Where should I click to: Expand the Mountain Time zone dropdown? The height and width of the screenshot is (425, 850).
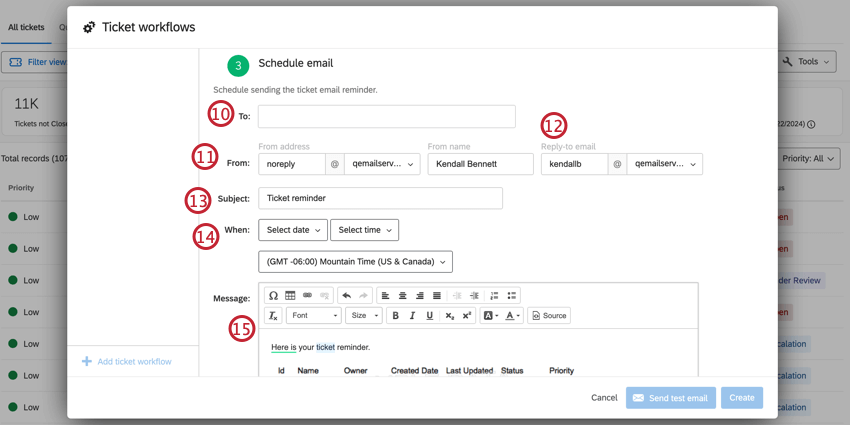coord(356,261)
